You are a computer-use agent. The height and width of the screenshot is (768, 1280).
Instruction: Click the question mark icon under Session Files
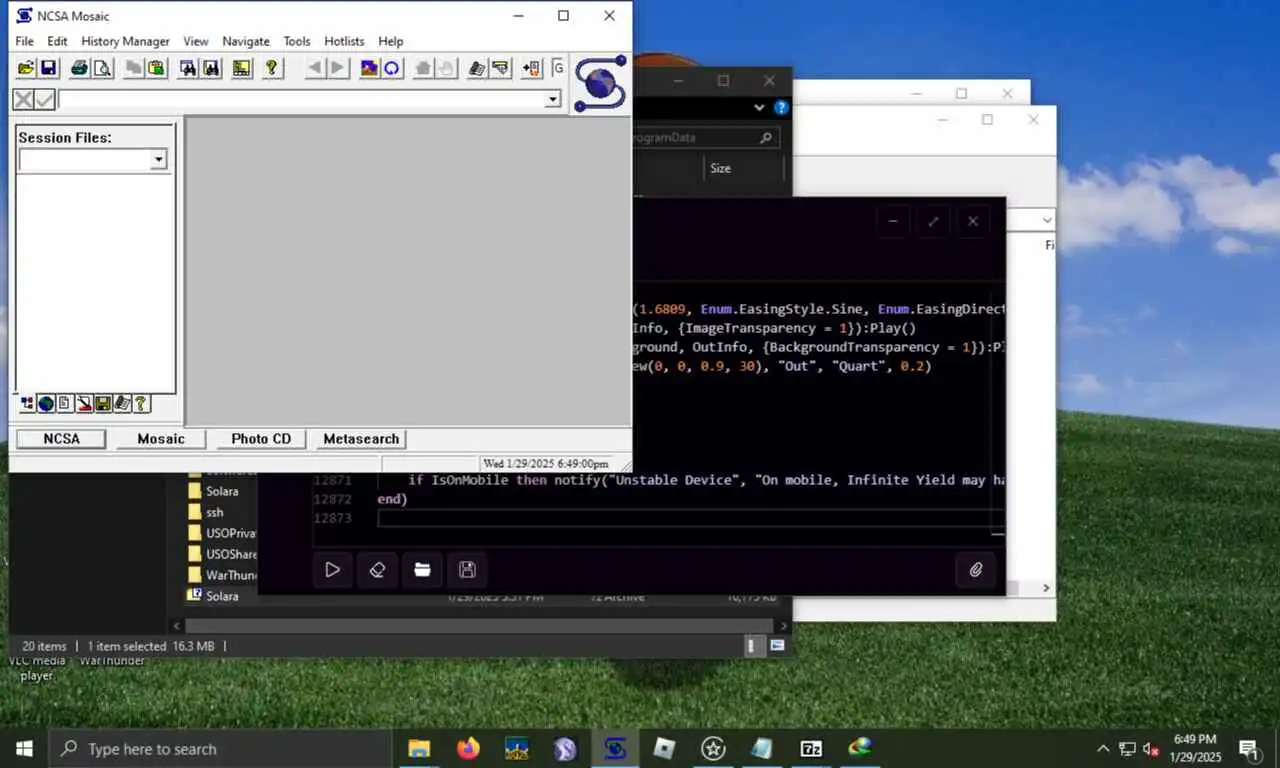(x=141, y=404)
